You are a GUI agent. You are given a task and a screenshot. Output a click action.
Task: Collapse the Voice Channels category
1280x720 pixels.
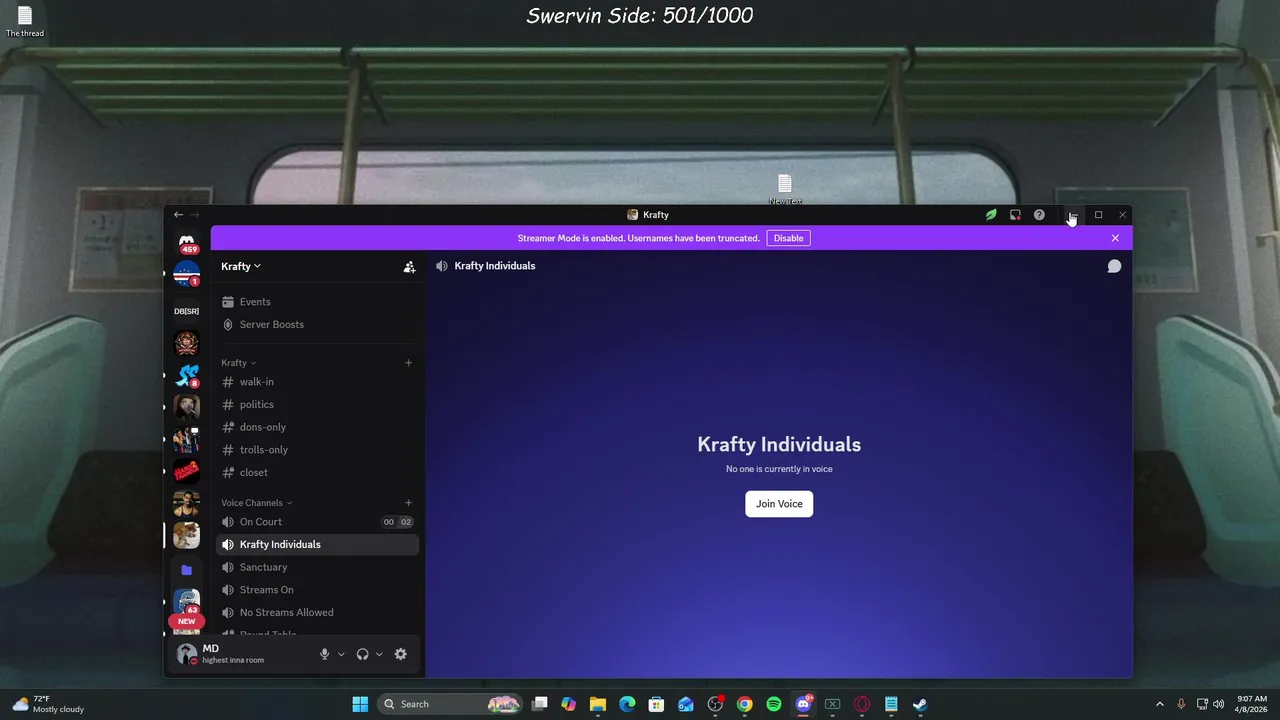coord(257,503)
